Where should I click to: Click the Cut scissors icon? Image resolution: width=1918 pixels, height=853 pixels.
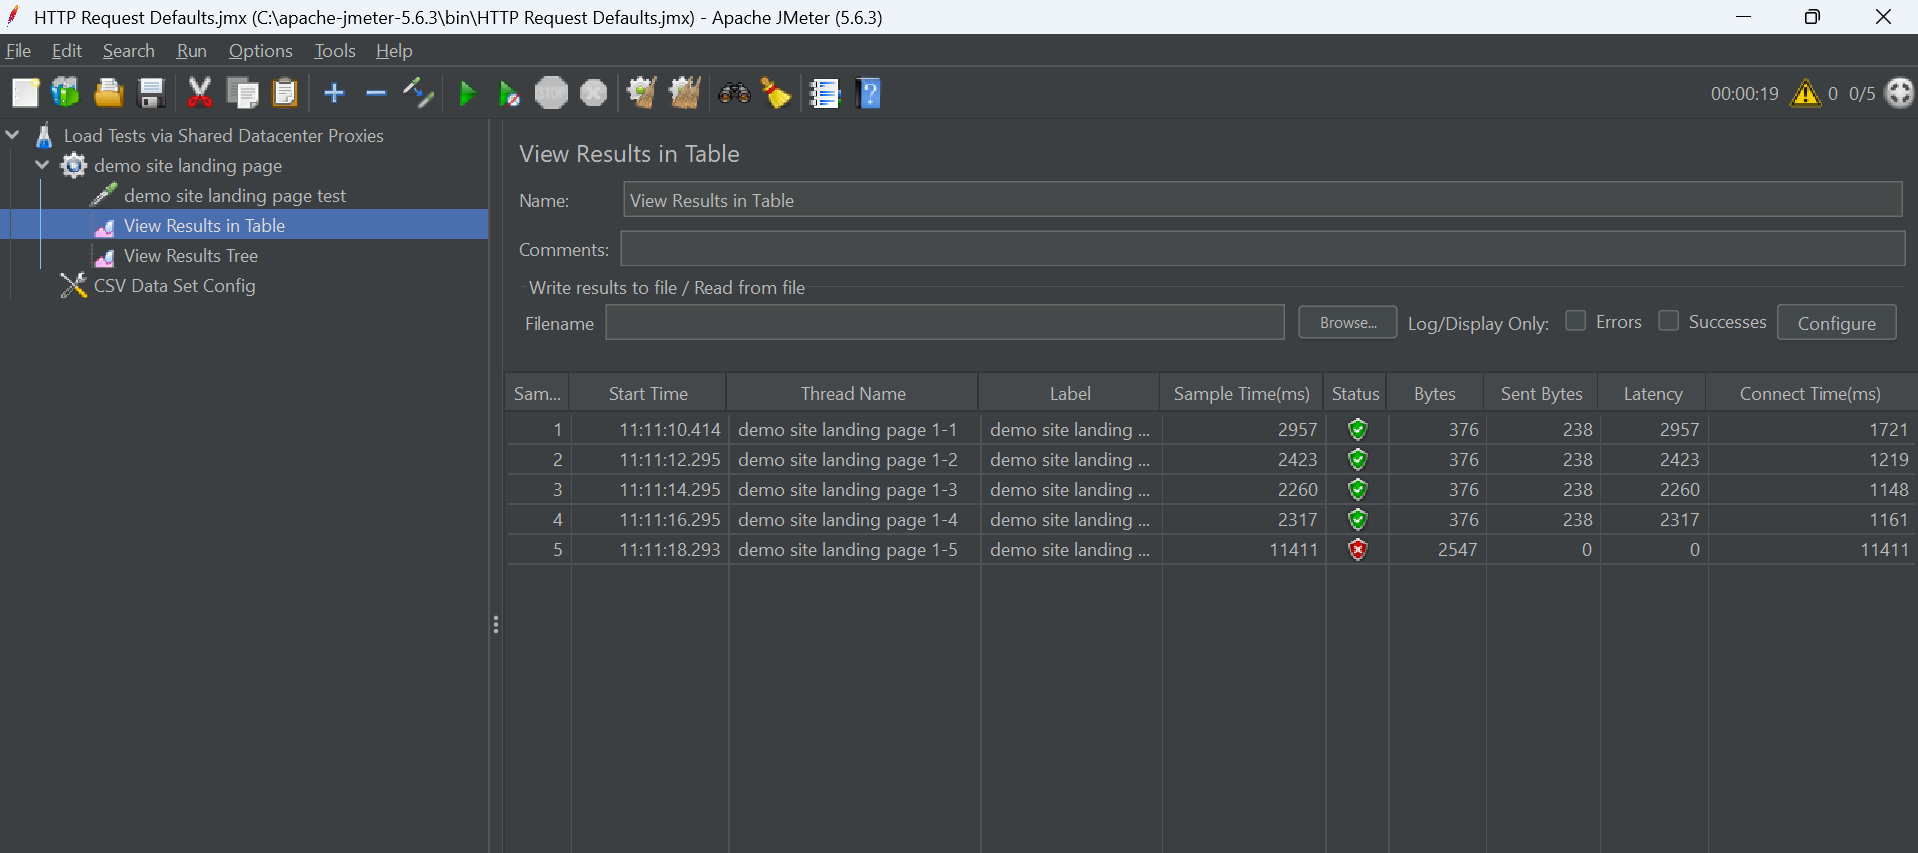(x=200, y=93)
